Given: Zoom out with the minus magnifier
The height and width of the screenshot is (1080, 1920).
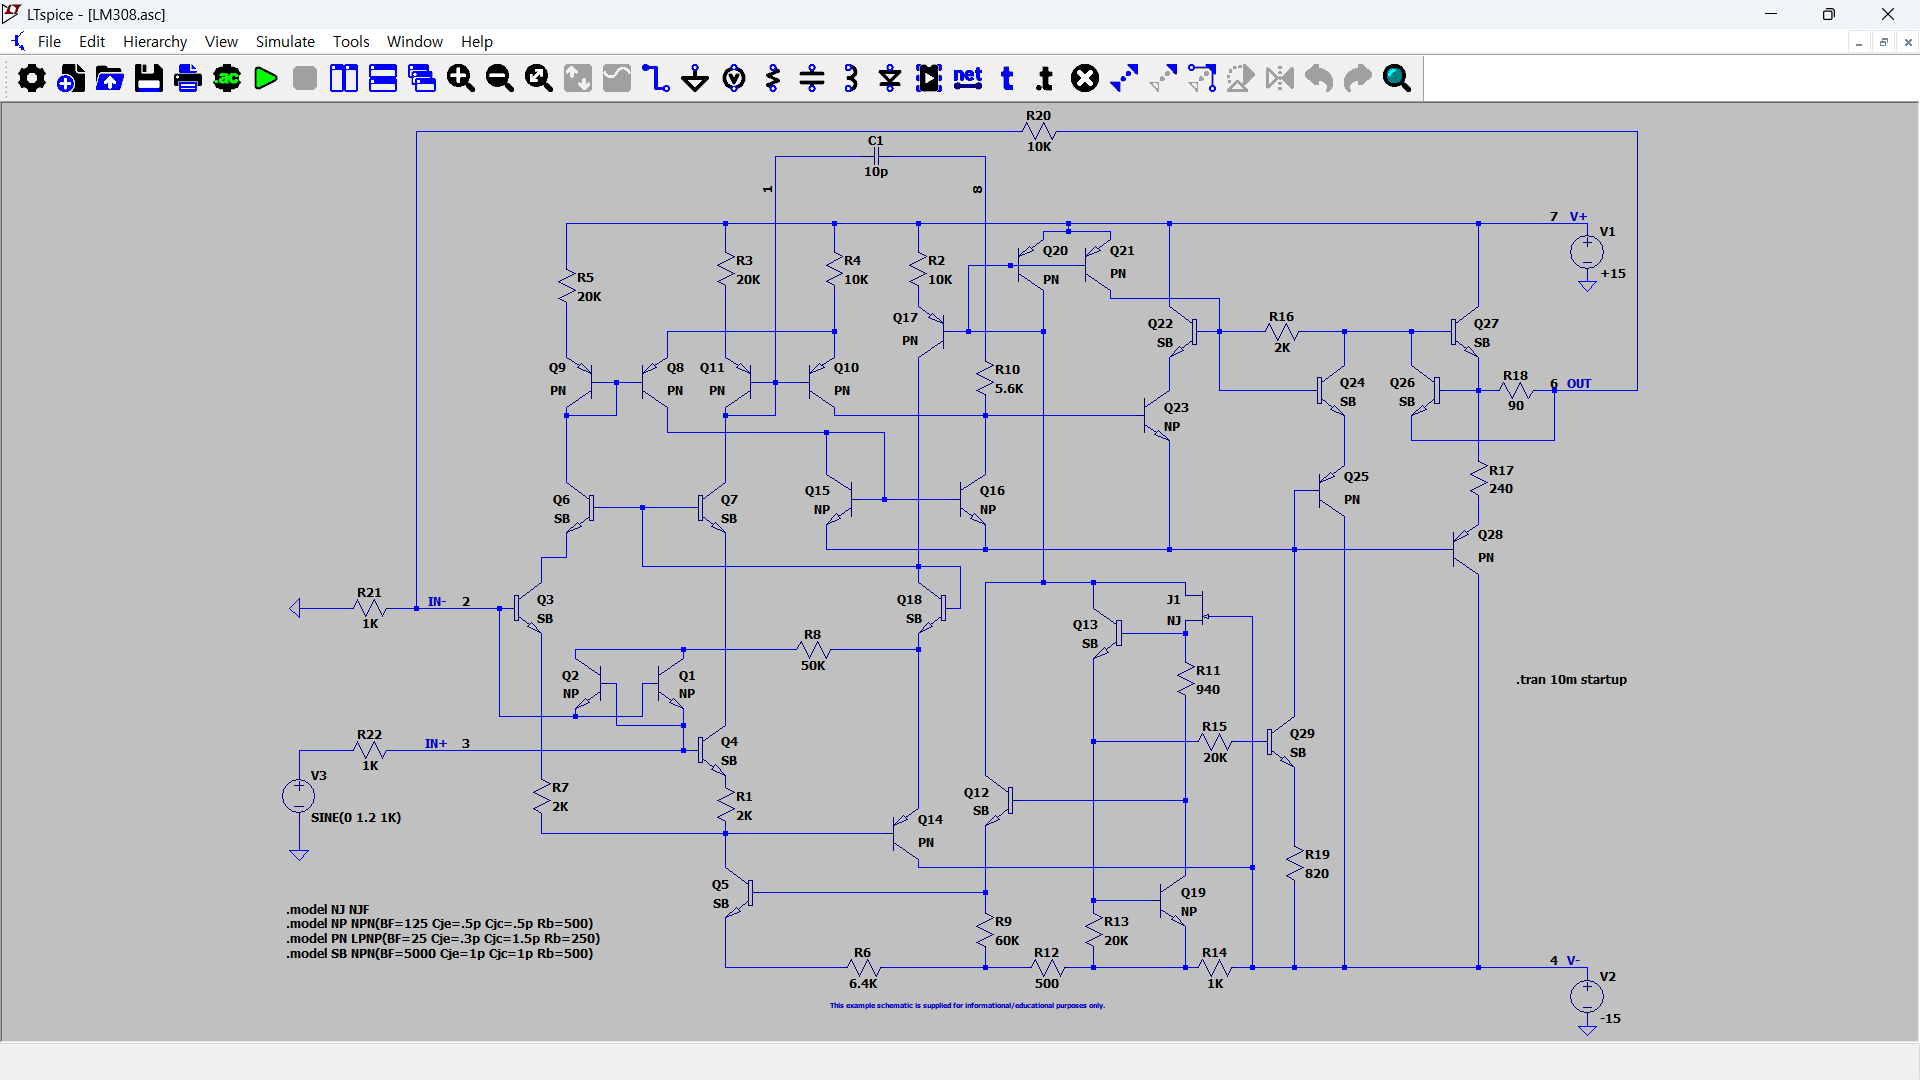Looking at the screenshot, I should [500, 78].
